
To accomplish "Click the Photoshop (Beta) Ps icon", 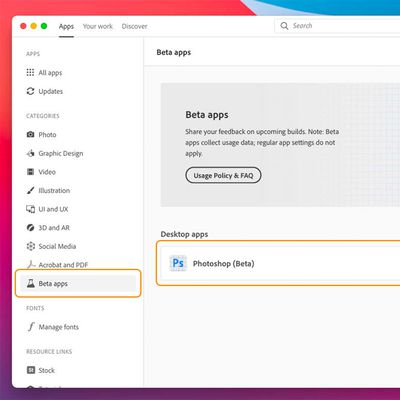I will coord(178,263).
